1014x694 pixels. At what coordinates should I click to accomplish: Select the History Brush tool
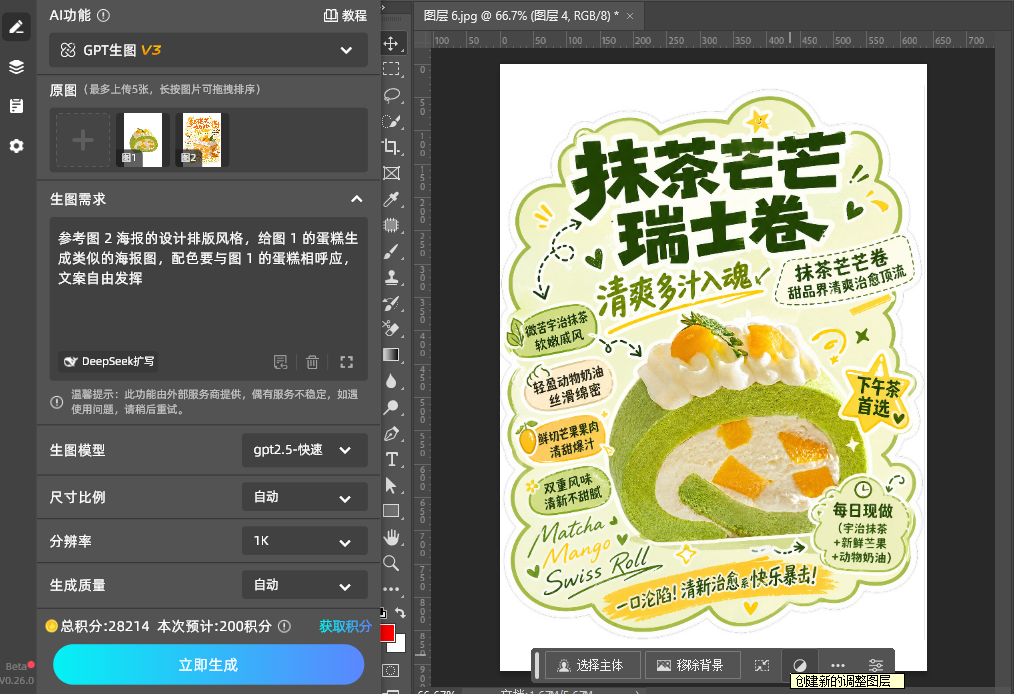[391, 303]
